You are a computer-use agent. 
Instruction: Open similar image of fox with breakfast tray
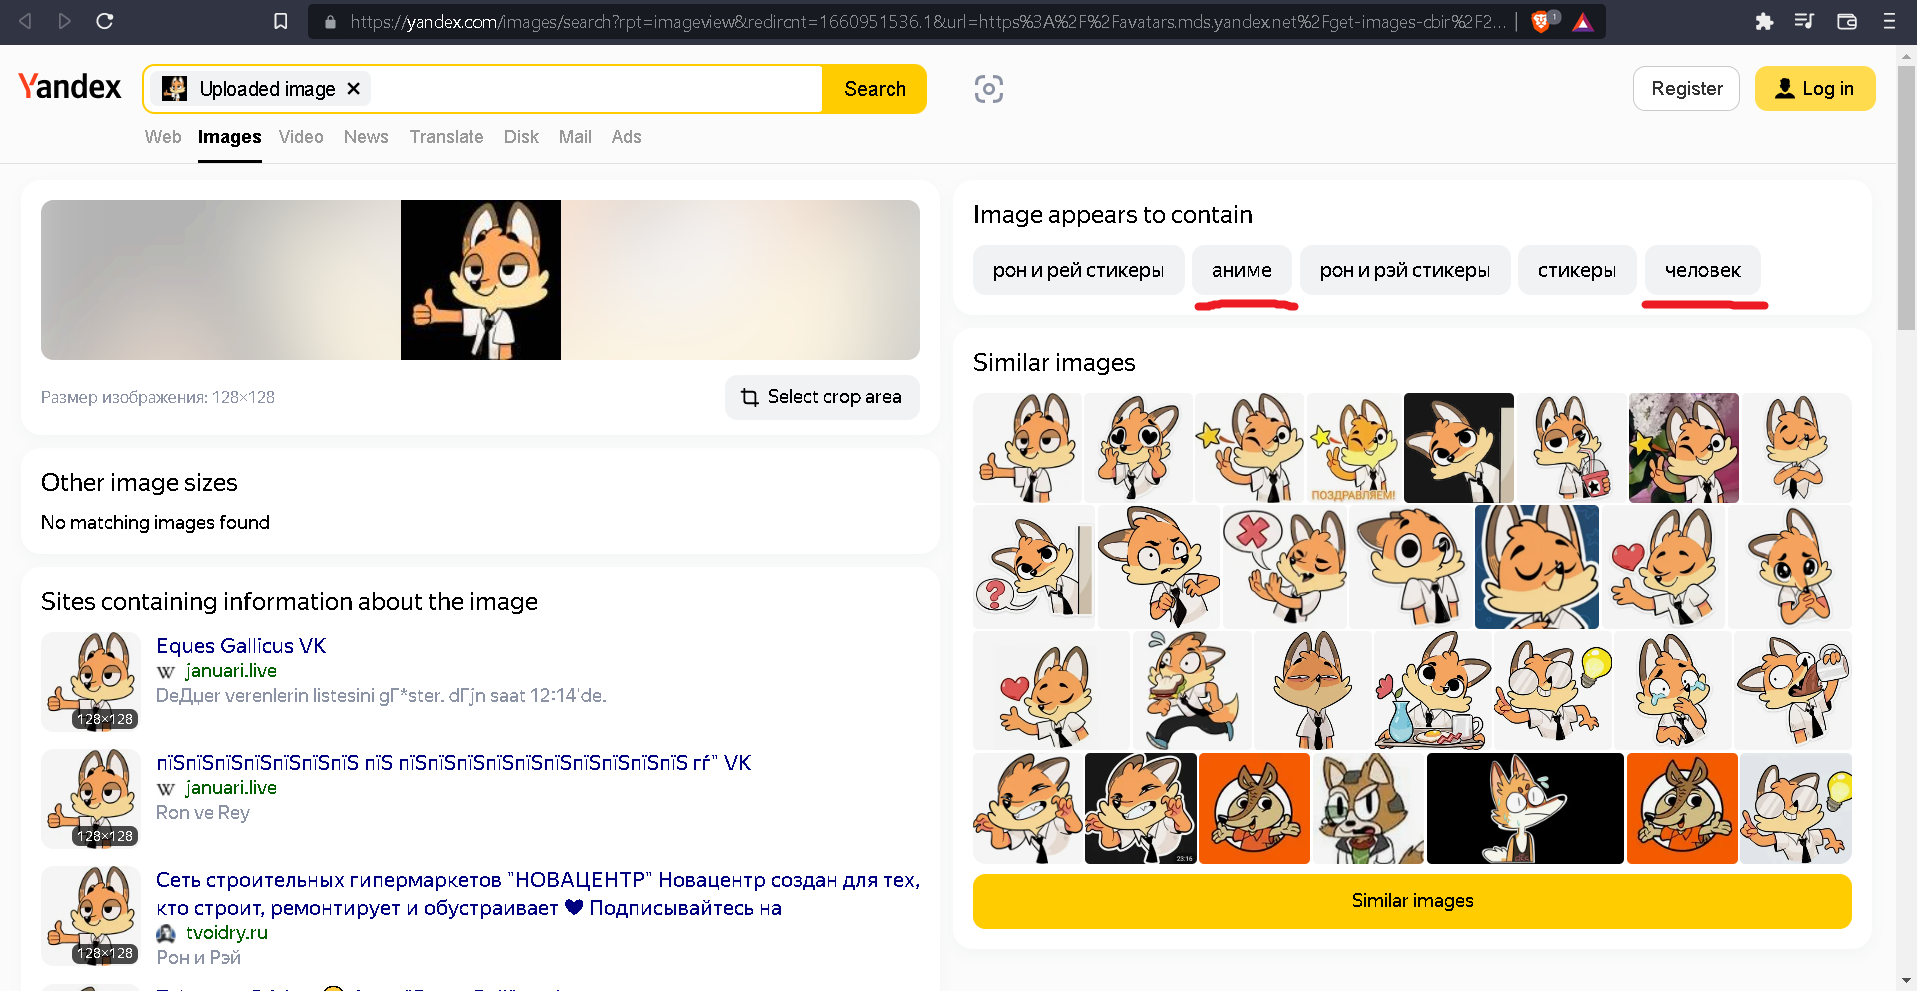(x=1432, y=690)
